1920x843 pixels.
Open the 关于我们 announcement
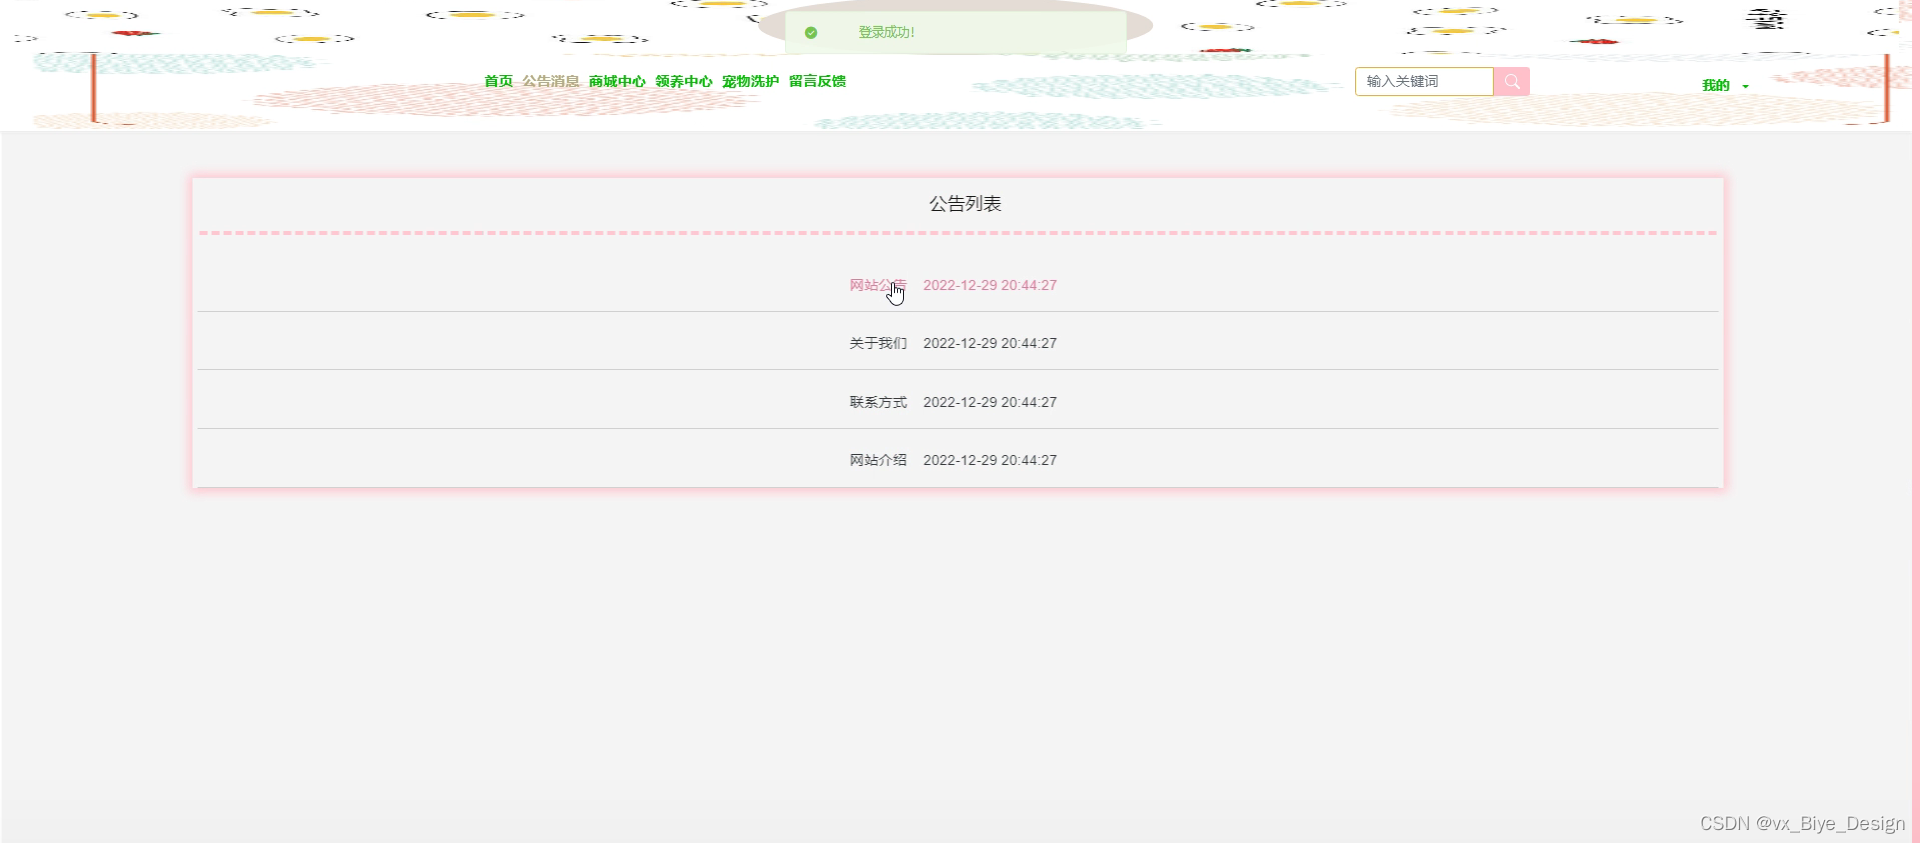tap(878, 343)
